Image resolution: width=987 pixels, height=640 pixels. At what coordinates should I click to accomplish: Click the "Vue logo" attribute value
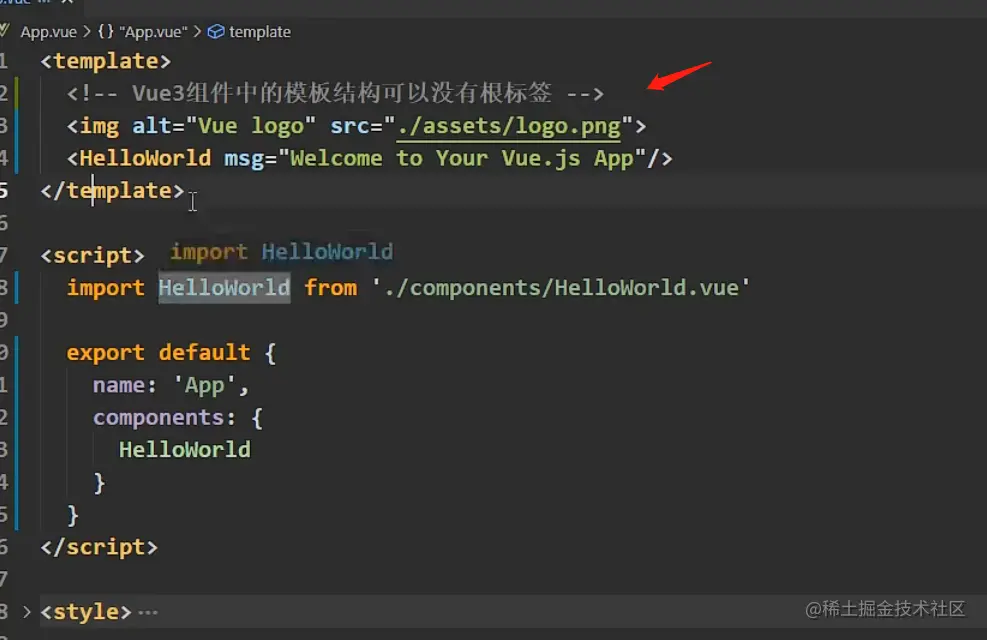pyautogui.click(x=251, y=126)
